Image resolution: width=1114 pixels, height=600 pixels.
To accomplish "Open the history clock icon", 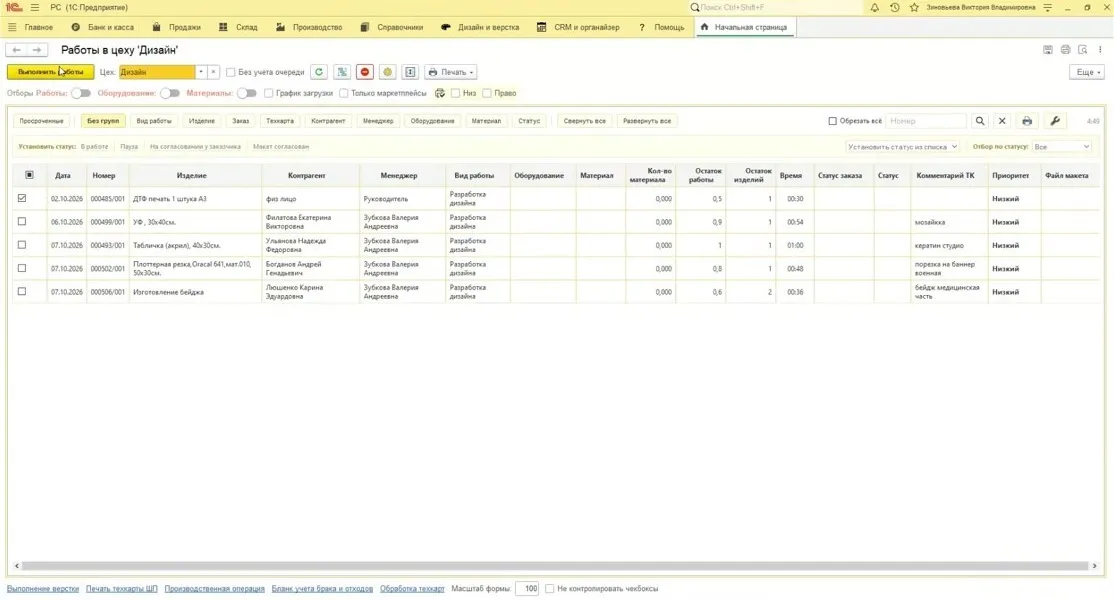I will point(894,7).
